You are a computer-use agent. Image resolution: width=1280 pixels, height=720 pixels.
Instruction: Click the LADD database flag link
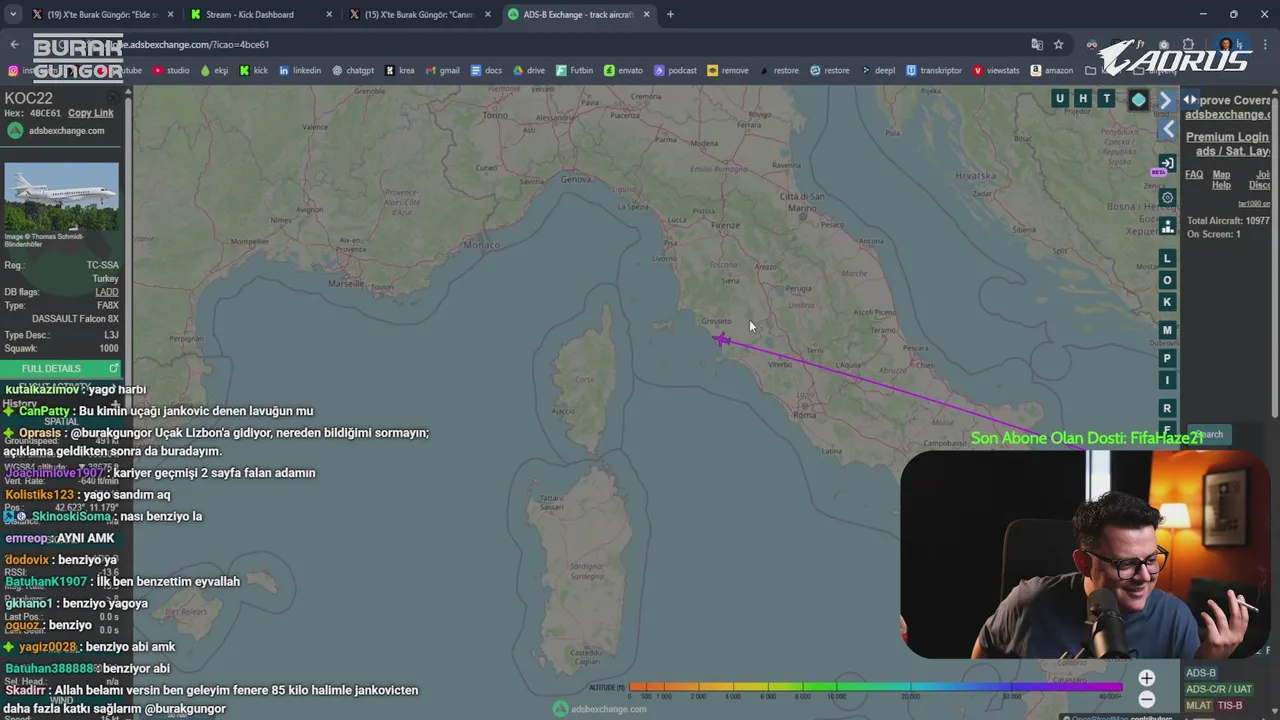(106, 292)
